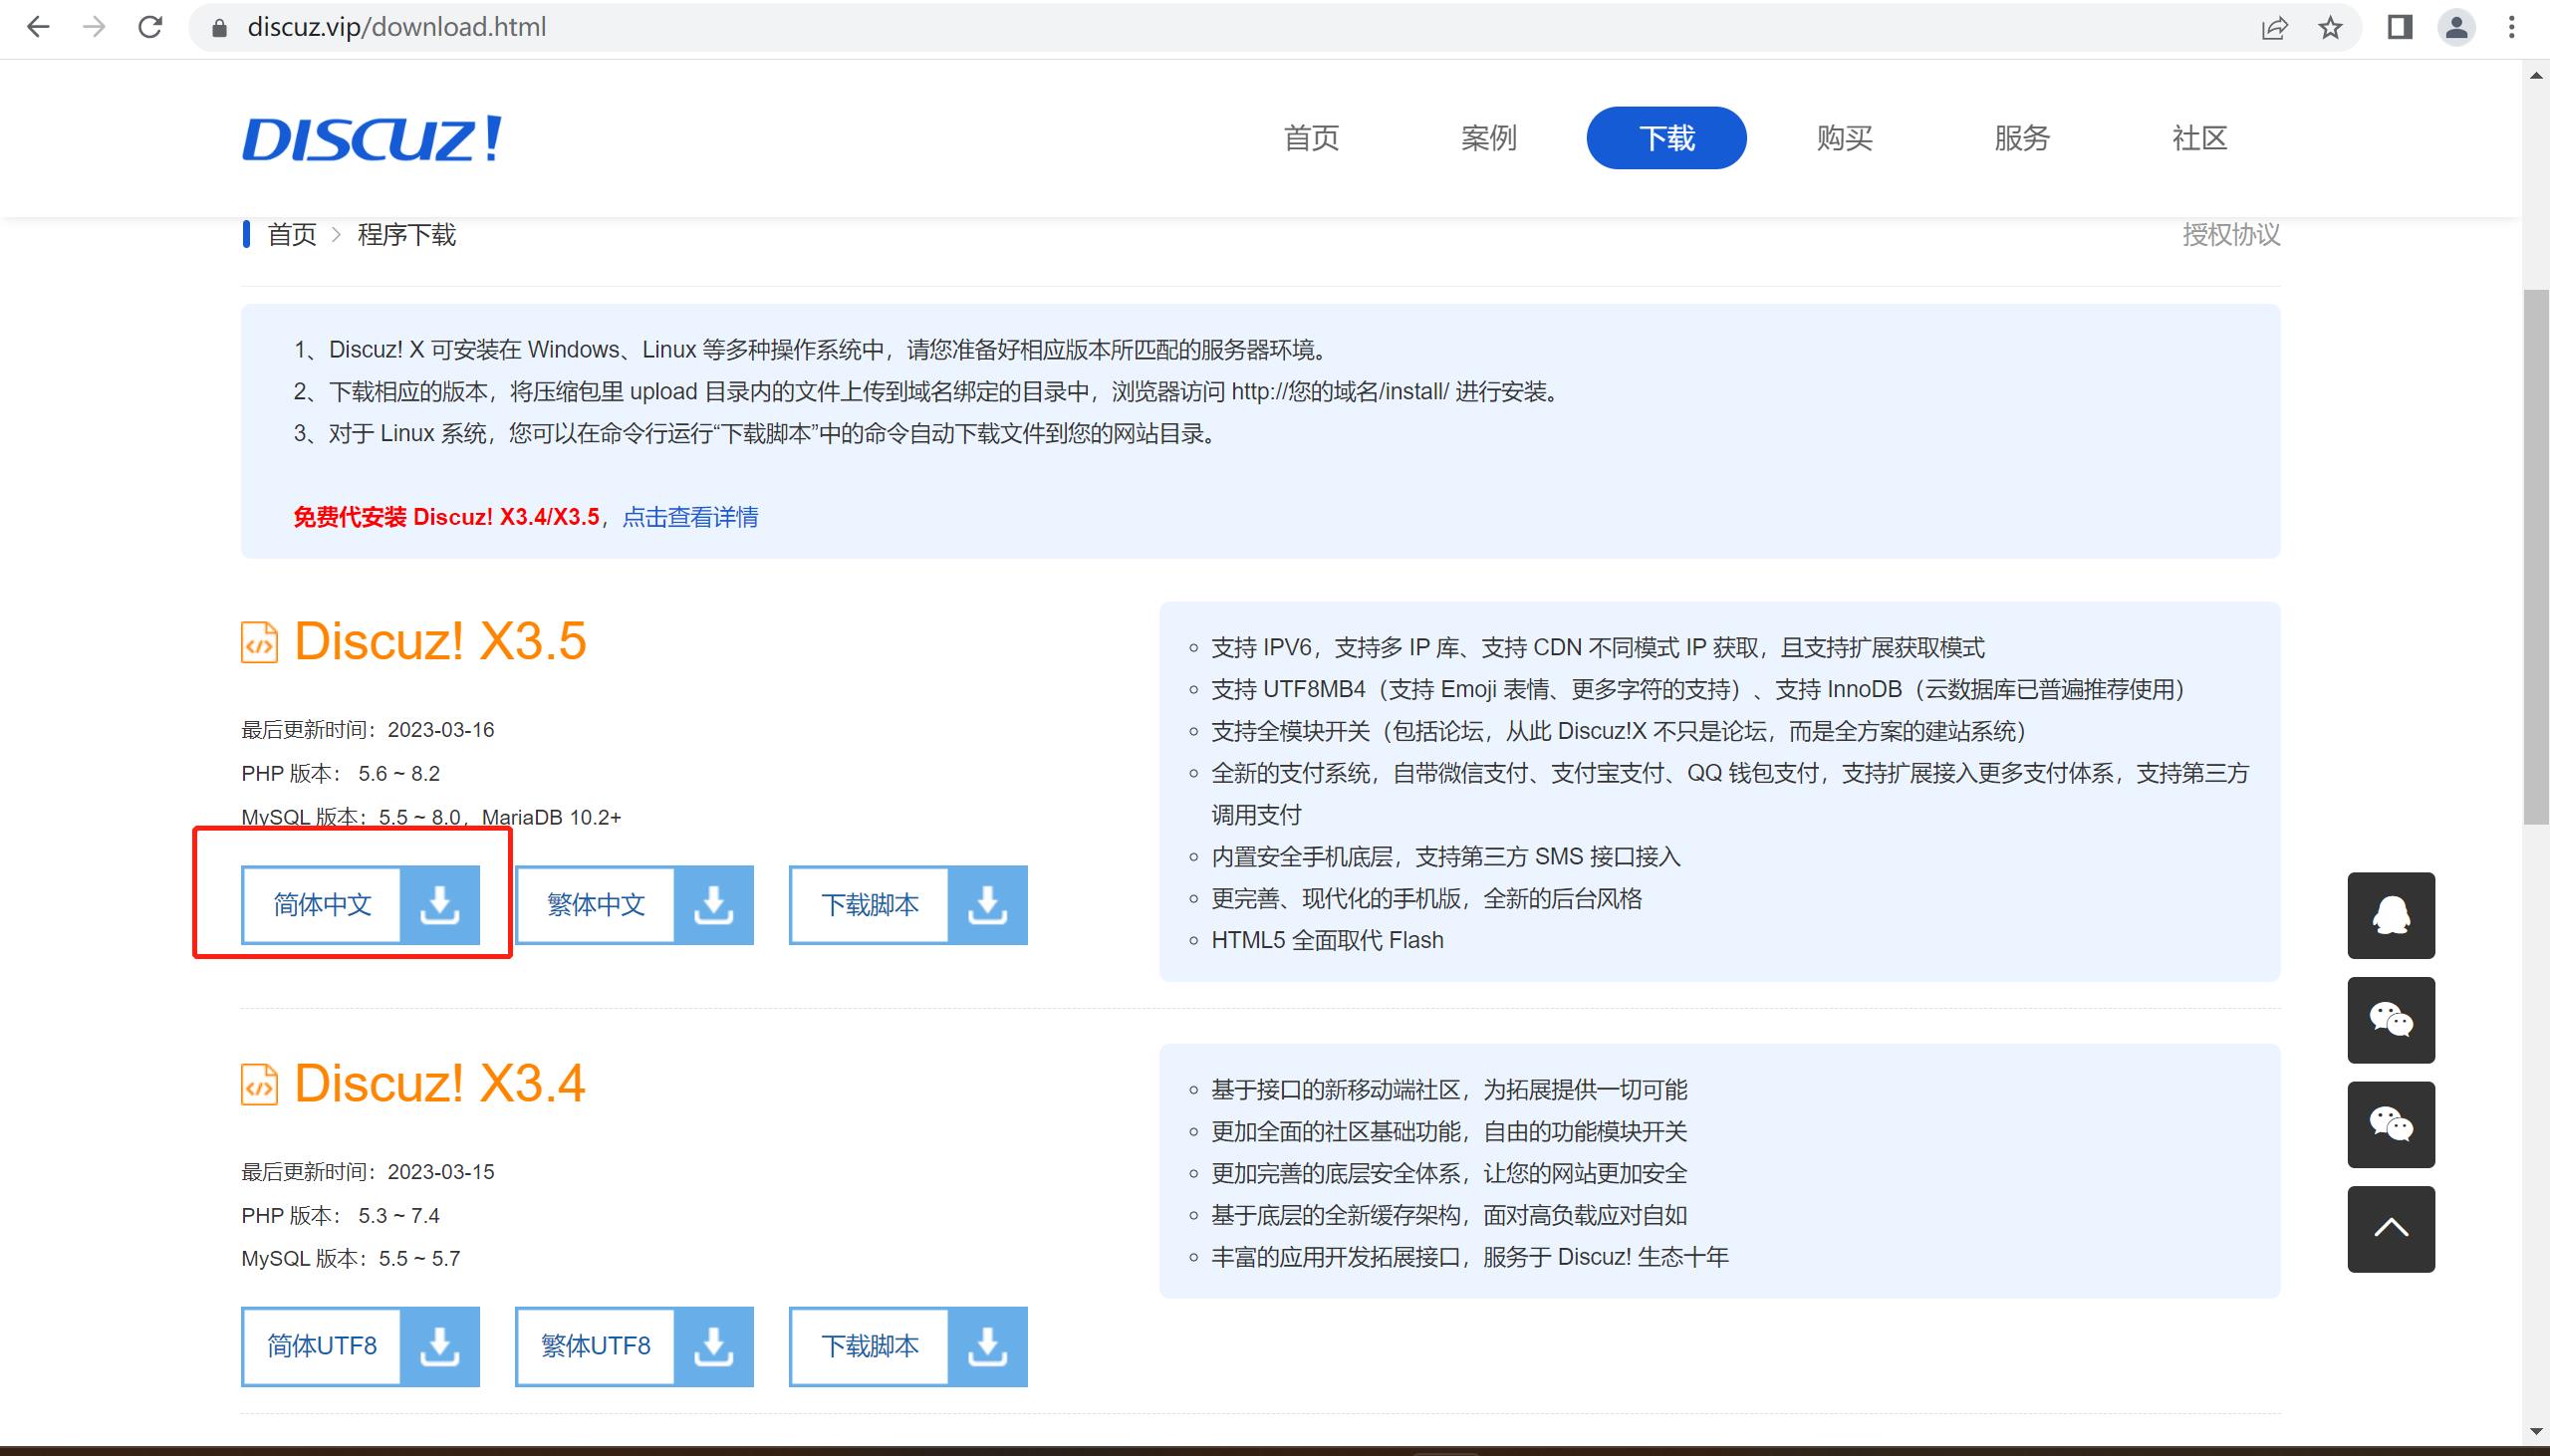Image resolution: width=2550 pixels, height=1456 pixels.
Task: Click 内置安全手机底层 feature line
Action: click(x=1446, y=857)
